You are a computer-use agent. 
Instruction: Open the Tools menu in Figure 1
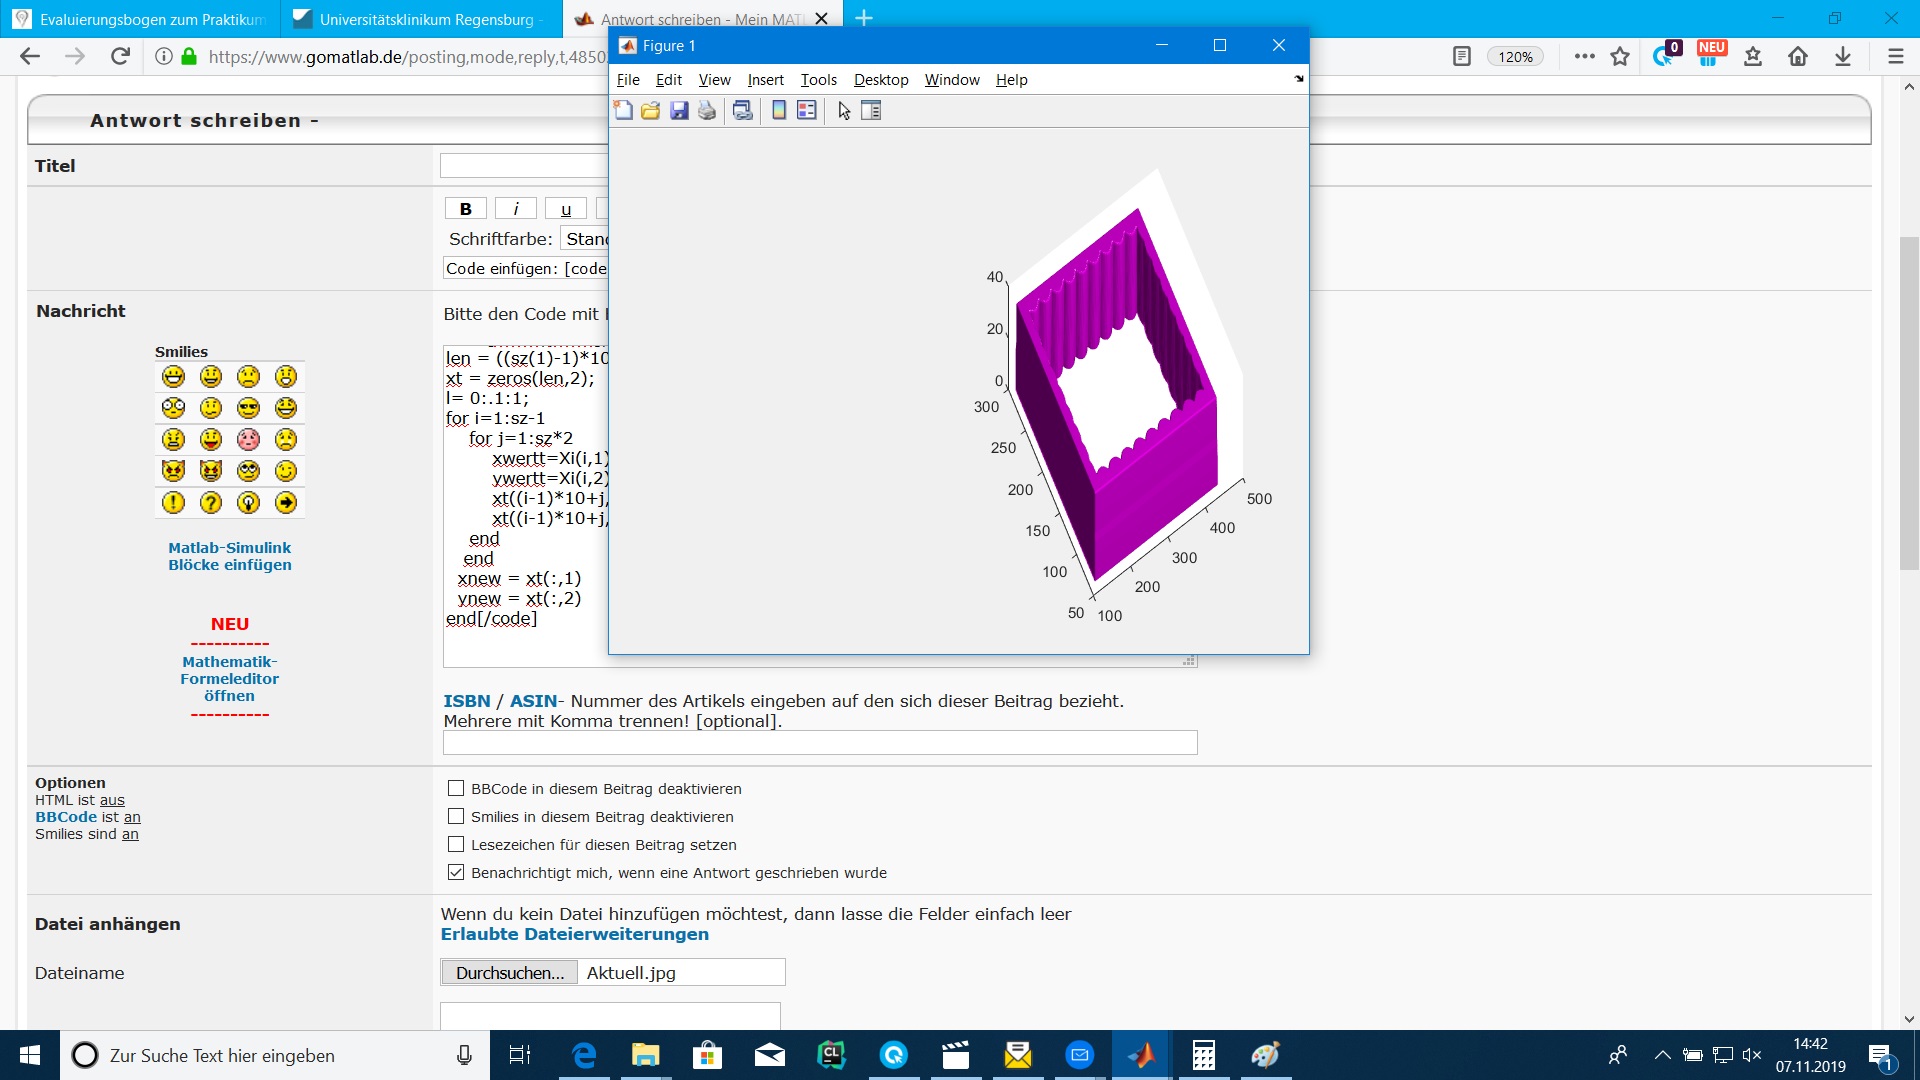click(x=818, y=80)
